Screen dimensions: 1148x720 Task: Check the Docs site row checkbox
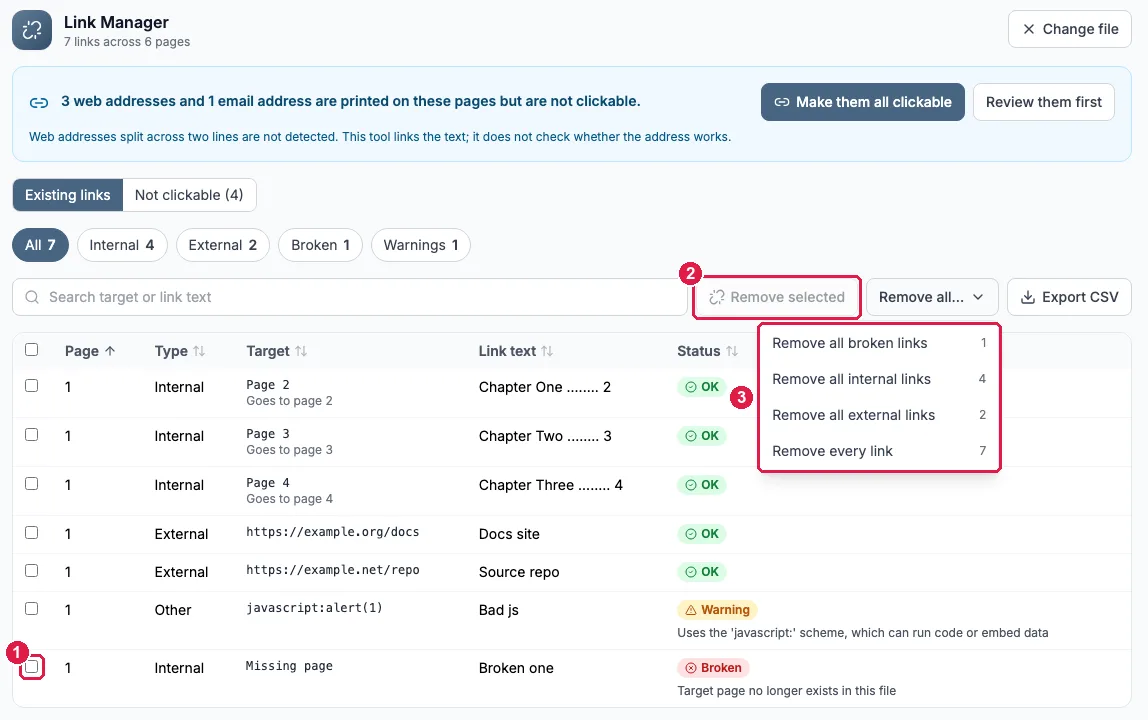31,532
